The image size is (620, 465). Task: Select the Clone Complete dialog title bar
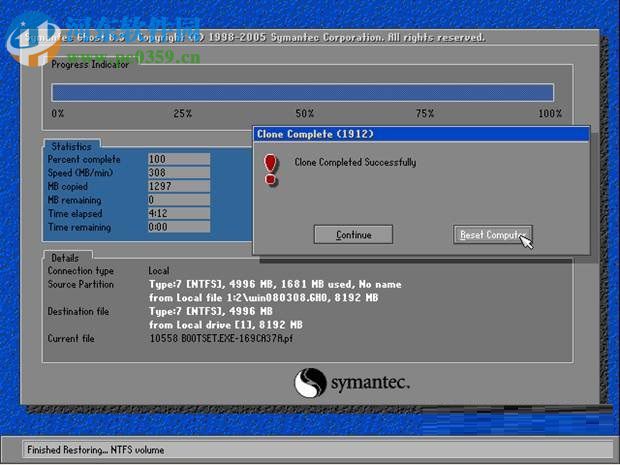(421, 133)
